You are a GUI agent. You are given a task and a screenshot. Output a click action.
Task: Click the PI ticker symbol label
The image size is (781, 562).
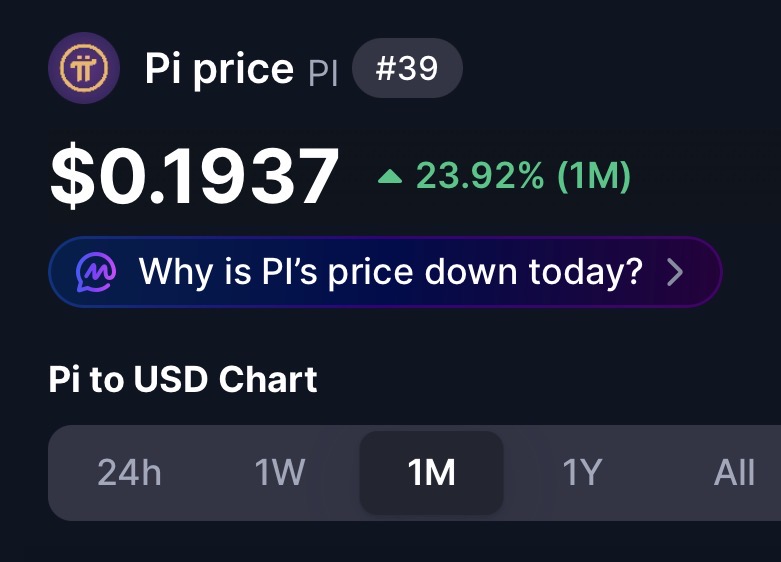pos(323,72)
